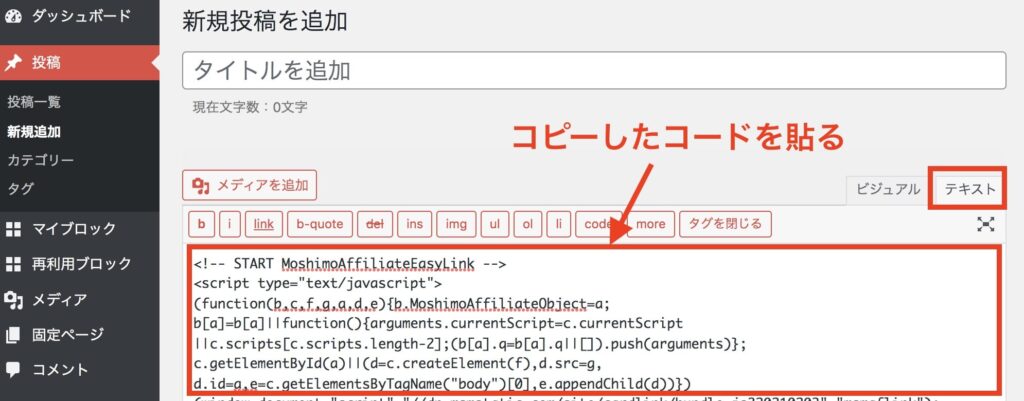Toggle distraction-free fullscreen editor icon

pos(985,224)
